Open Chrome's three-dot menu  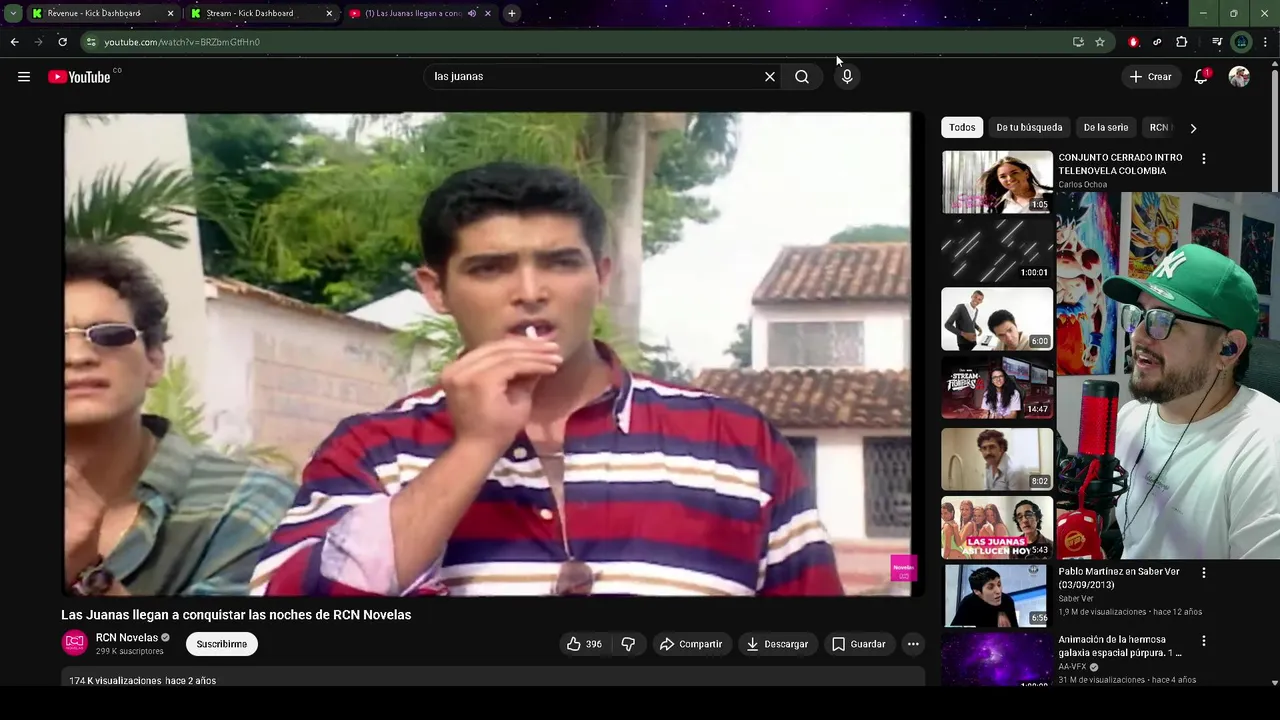pos(1265,42)
